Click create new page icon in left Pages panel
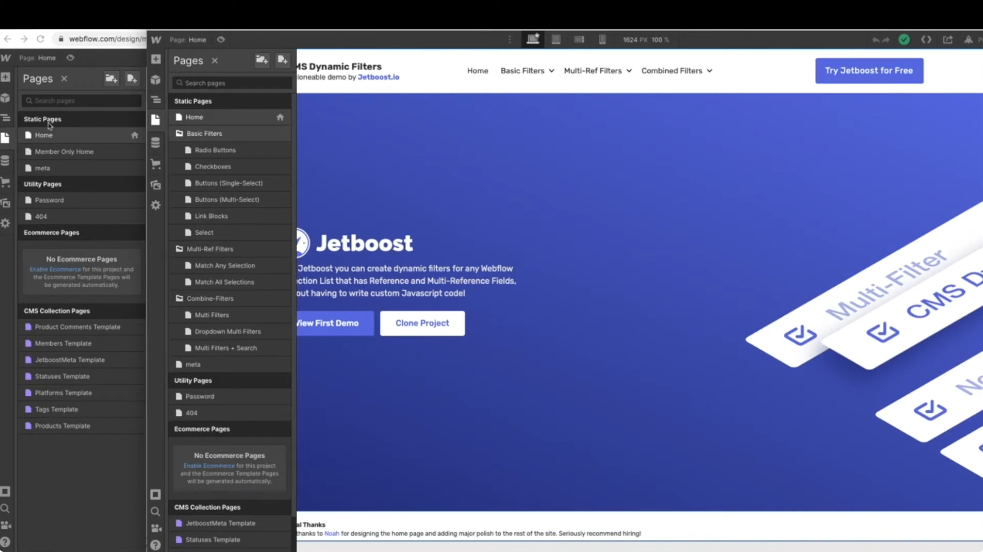The image size is (983, 552). click(x=132, y=78)
